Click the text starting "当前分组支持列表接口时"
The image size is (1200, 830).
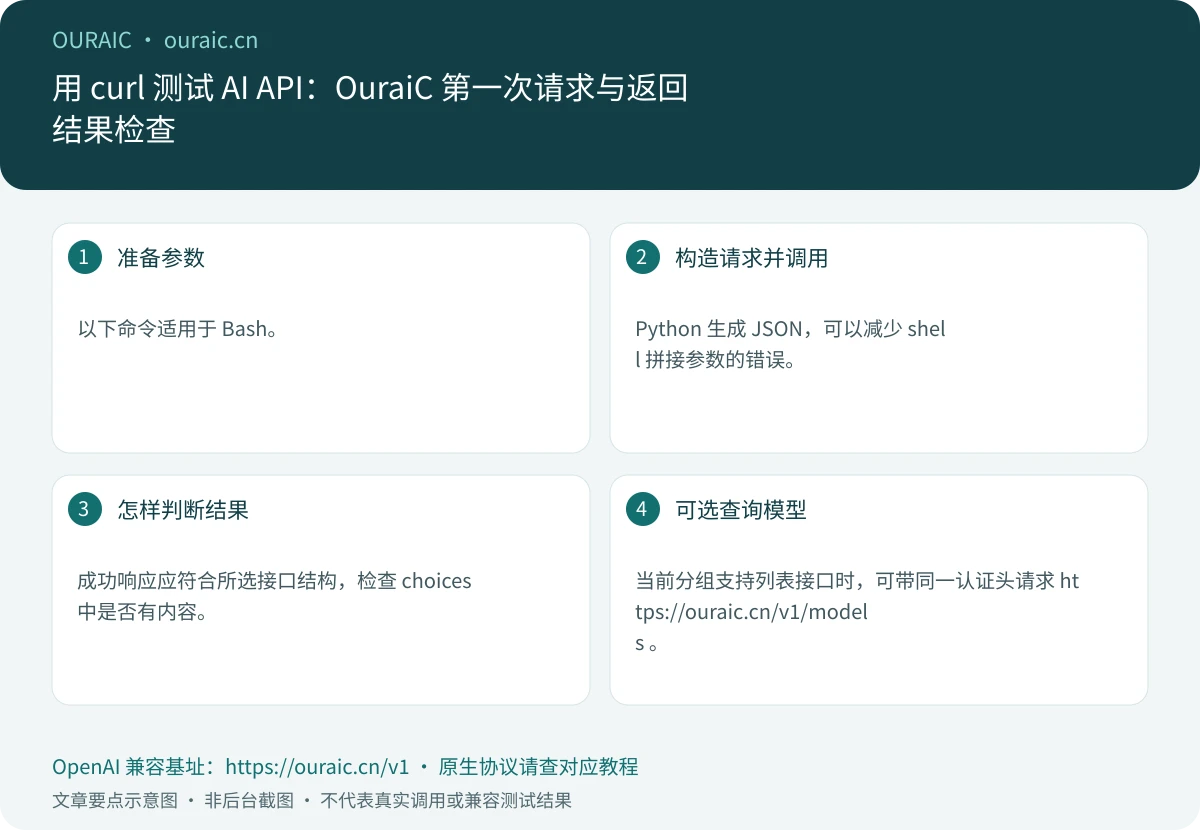point(857,612)
